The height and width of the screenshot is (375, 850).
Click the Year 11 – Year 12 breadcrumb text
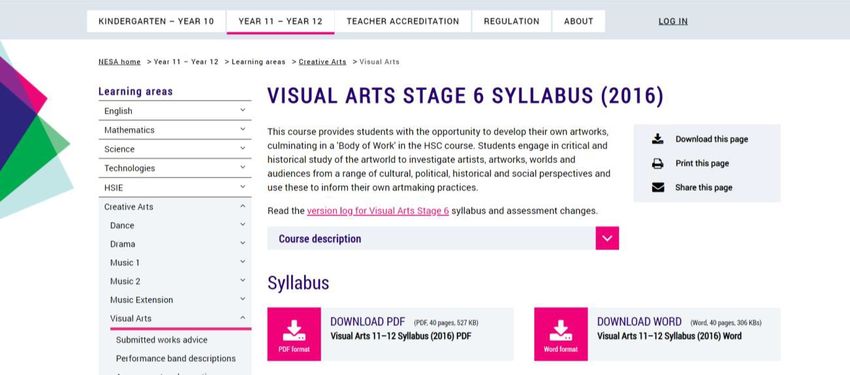186,62
